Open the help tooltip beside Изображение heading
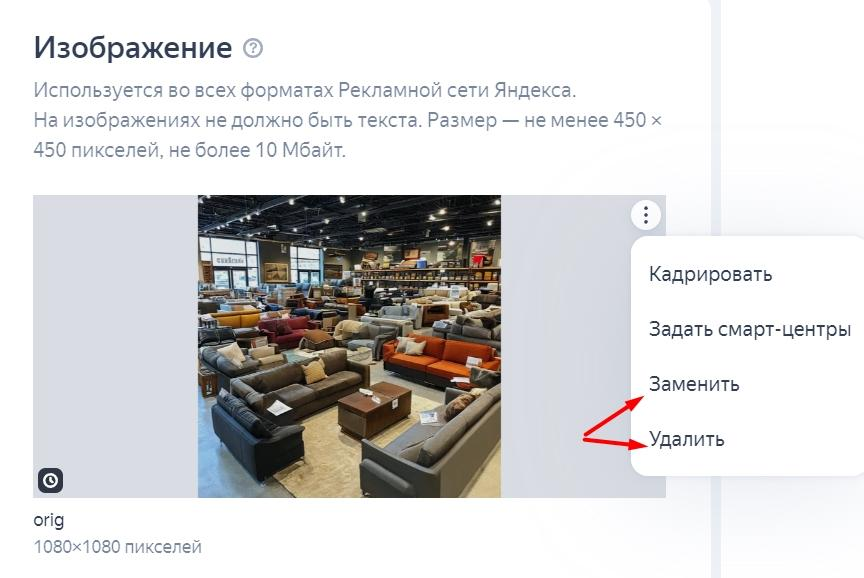 click(x=253, y=48)
